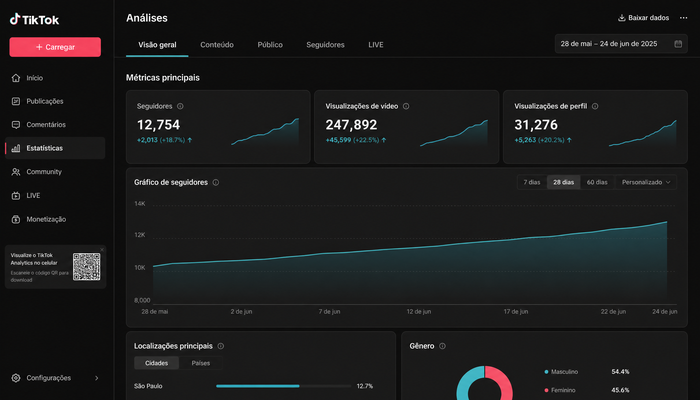Click the '+2,013 (+18.7%)' growth value
Image resolution: width=700 pixels, height=400 pixels.
pyautogui.click(x=164, y=140)
